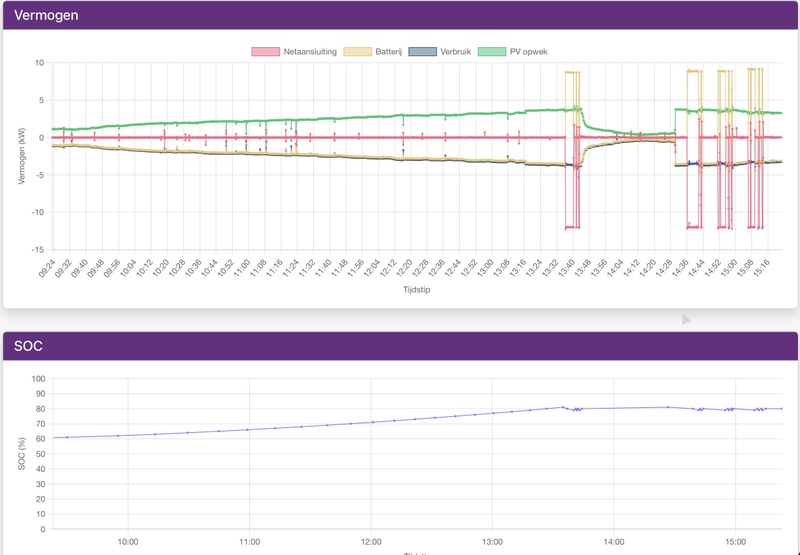This screenshot has width=800, height=555.
Task: Click the Netaansluiting legend label
Action: (310, 52)
